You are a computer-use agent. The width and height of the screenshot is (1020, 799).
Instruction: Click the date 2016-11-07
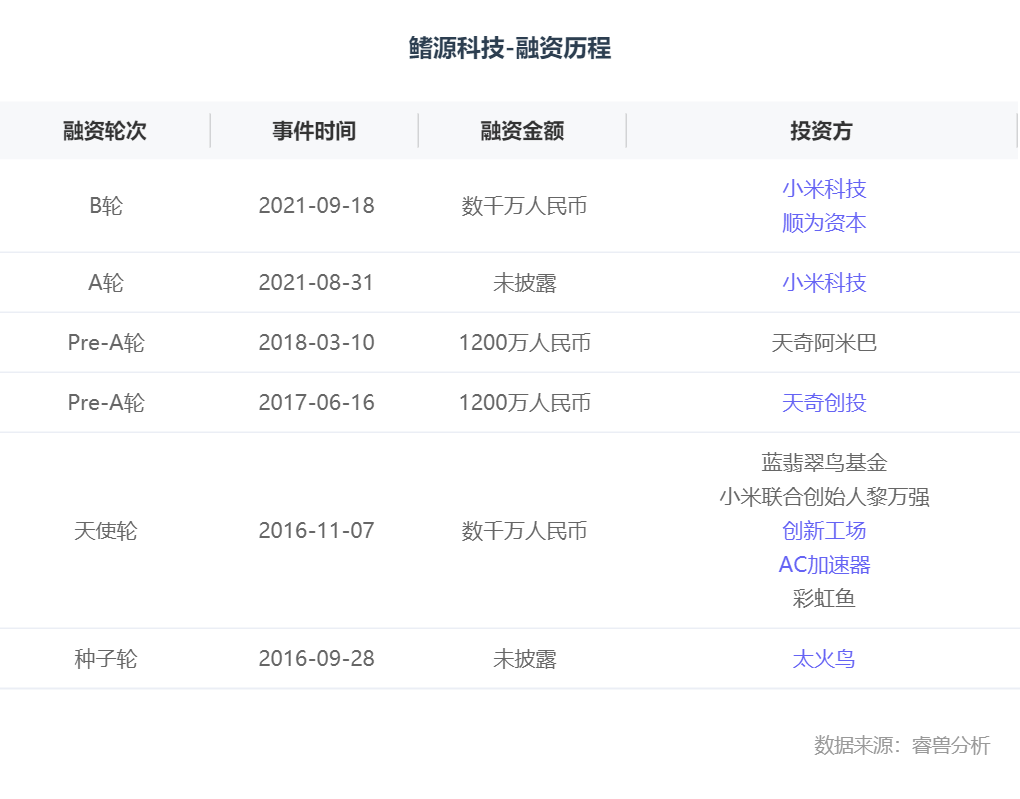tap(316, 530)
